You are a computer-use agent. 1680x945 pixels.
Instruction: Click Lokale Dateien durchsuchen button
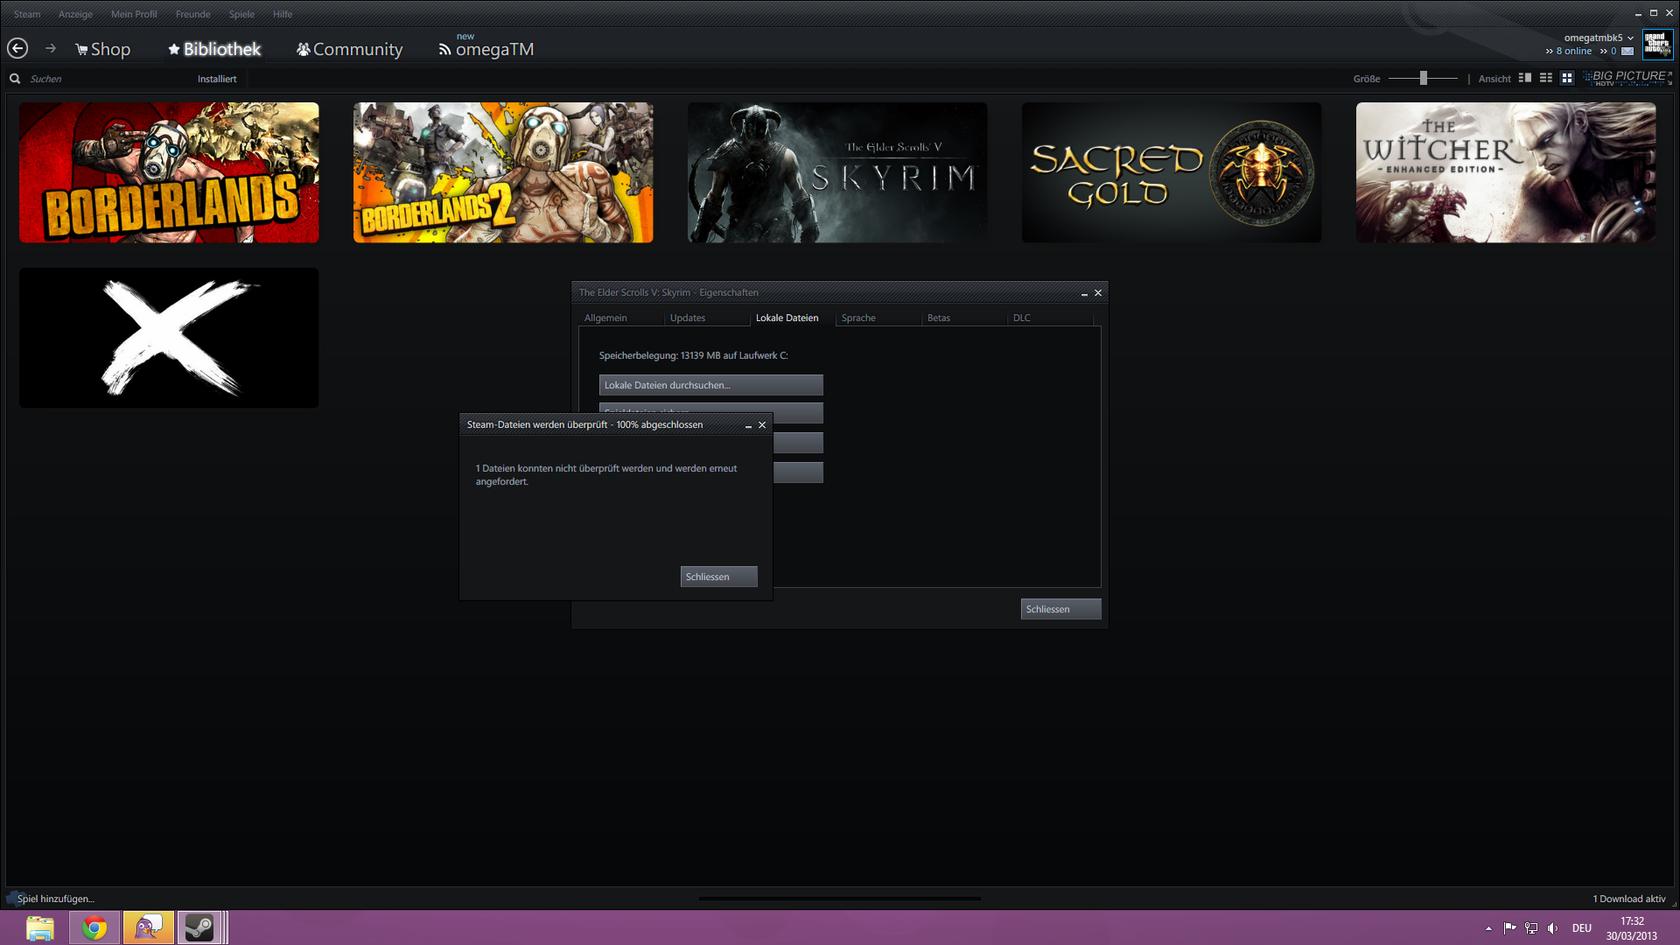click(x=710, y=385)
